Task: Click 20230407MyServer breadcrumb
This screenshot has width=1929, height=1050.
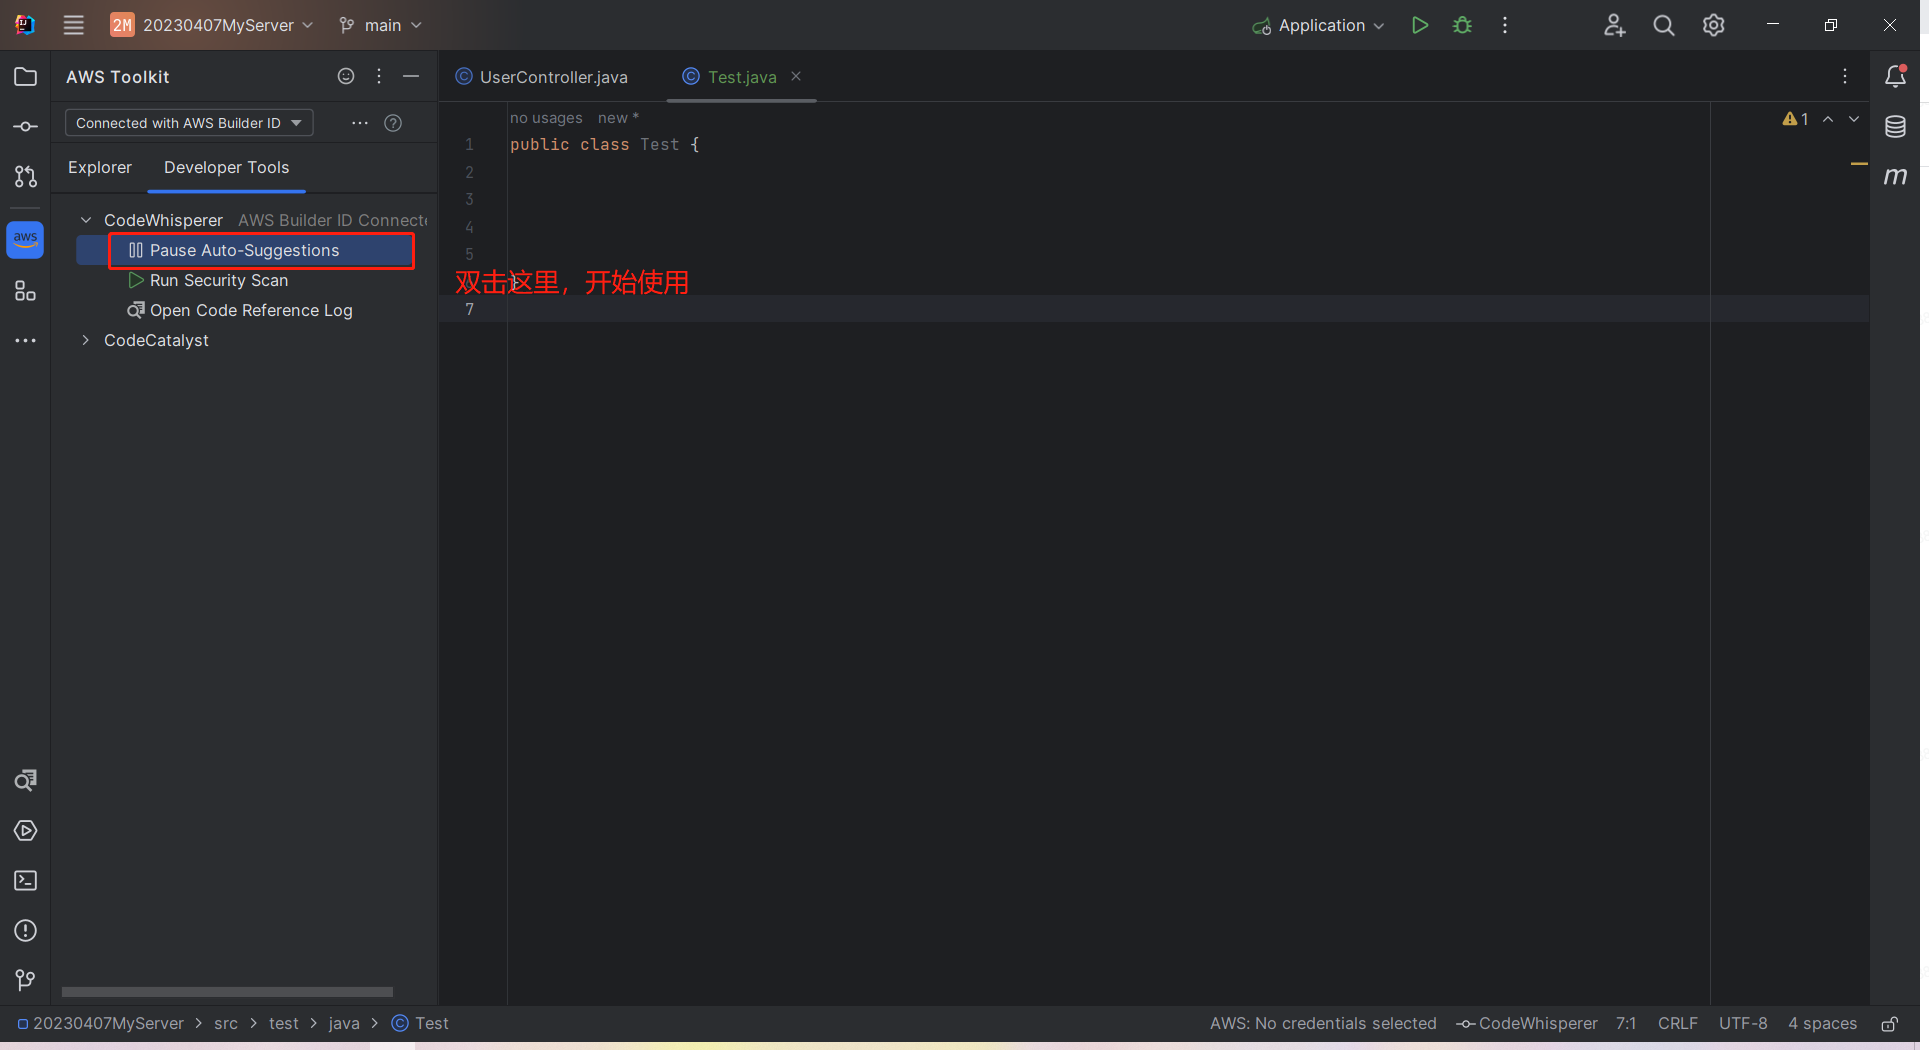Action: pos(100,1024)
